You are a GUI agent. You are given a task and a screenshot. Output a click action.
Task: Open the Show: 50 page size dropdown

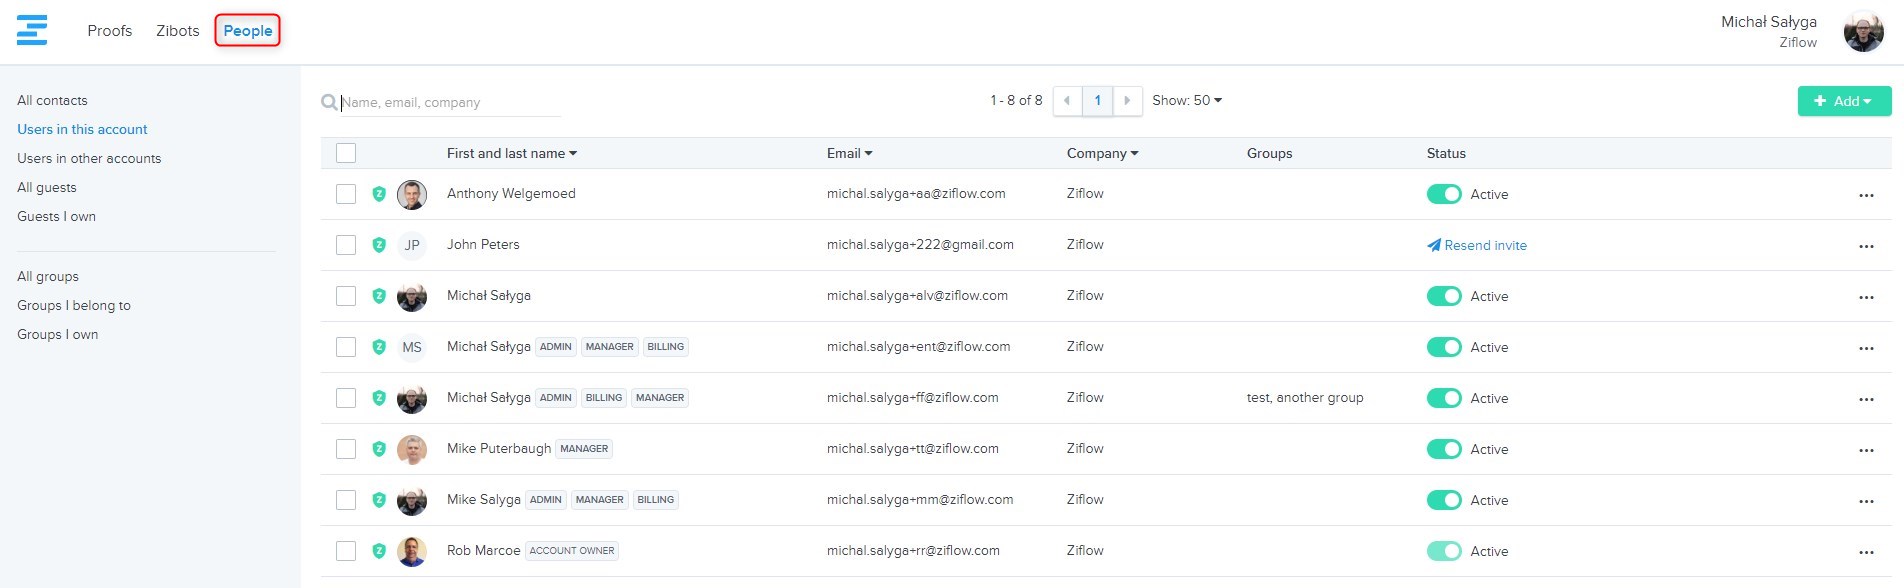tap(1186, 101)
